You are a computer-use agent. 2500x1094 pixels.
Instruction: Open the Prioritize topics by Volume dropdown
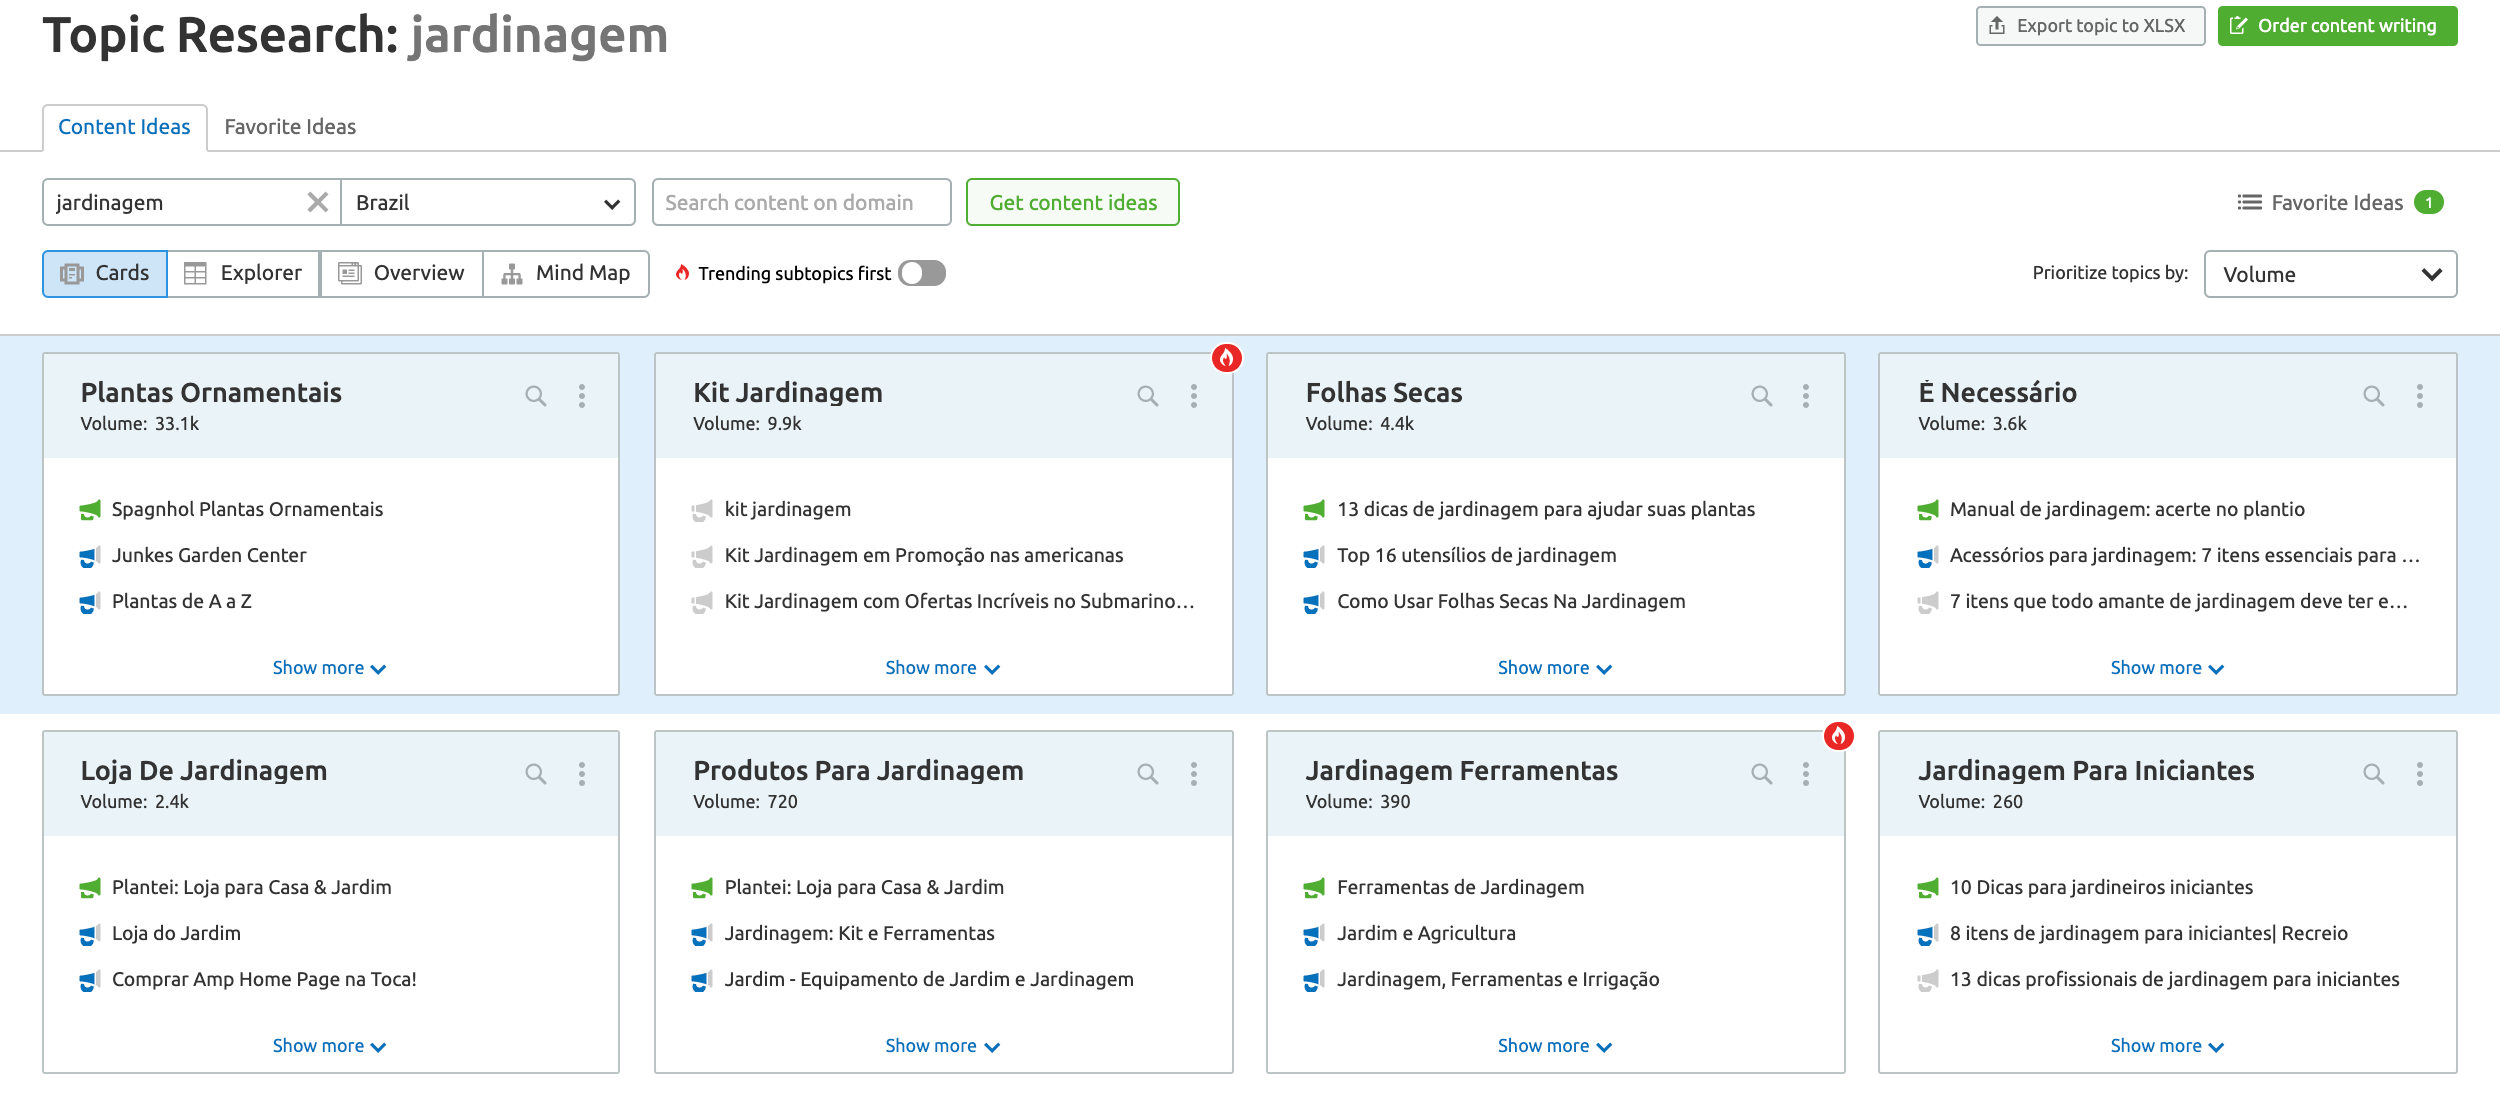coord(2328,274)
